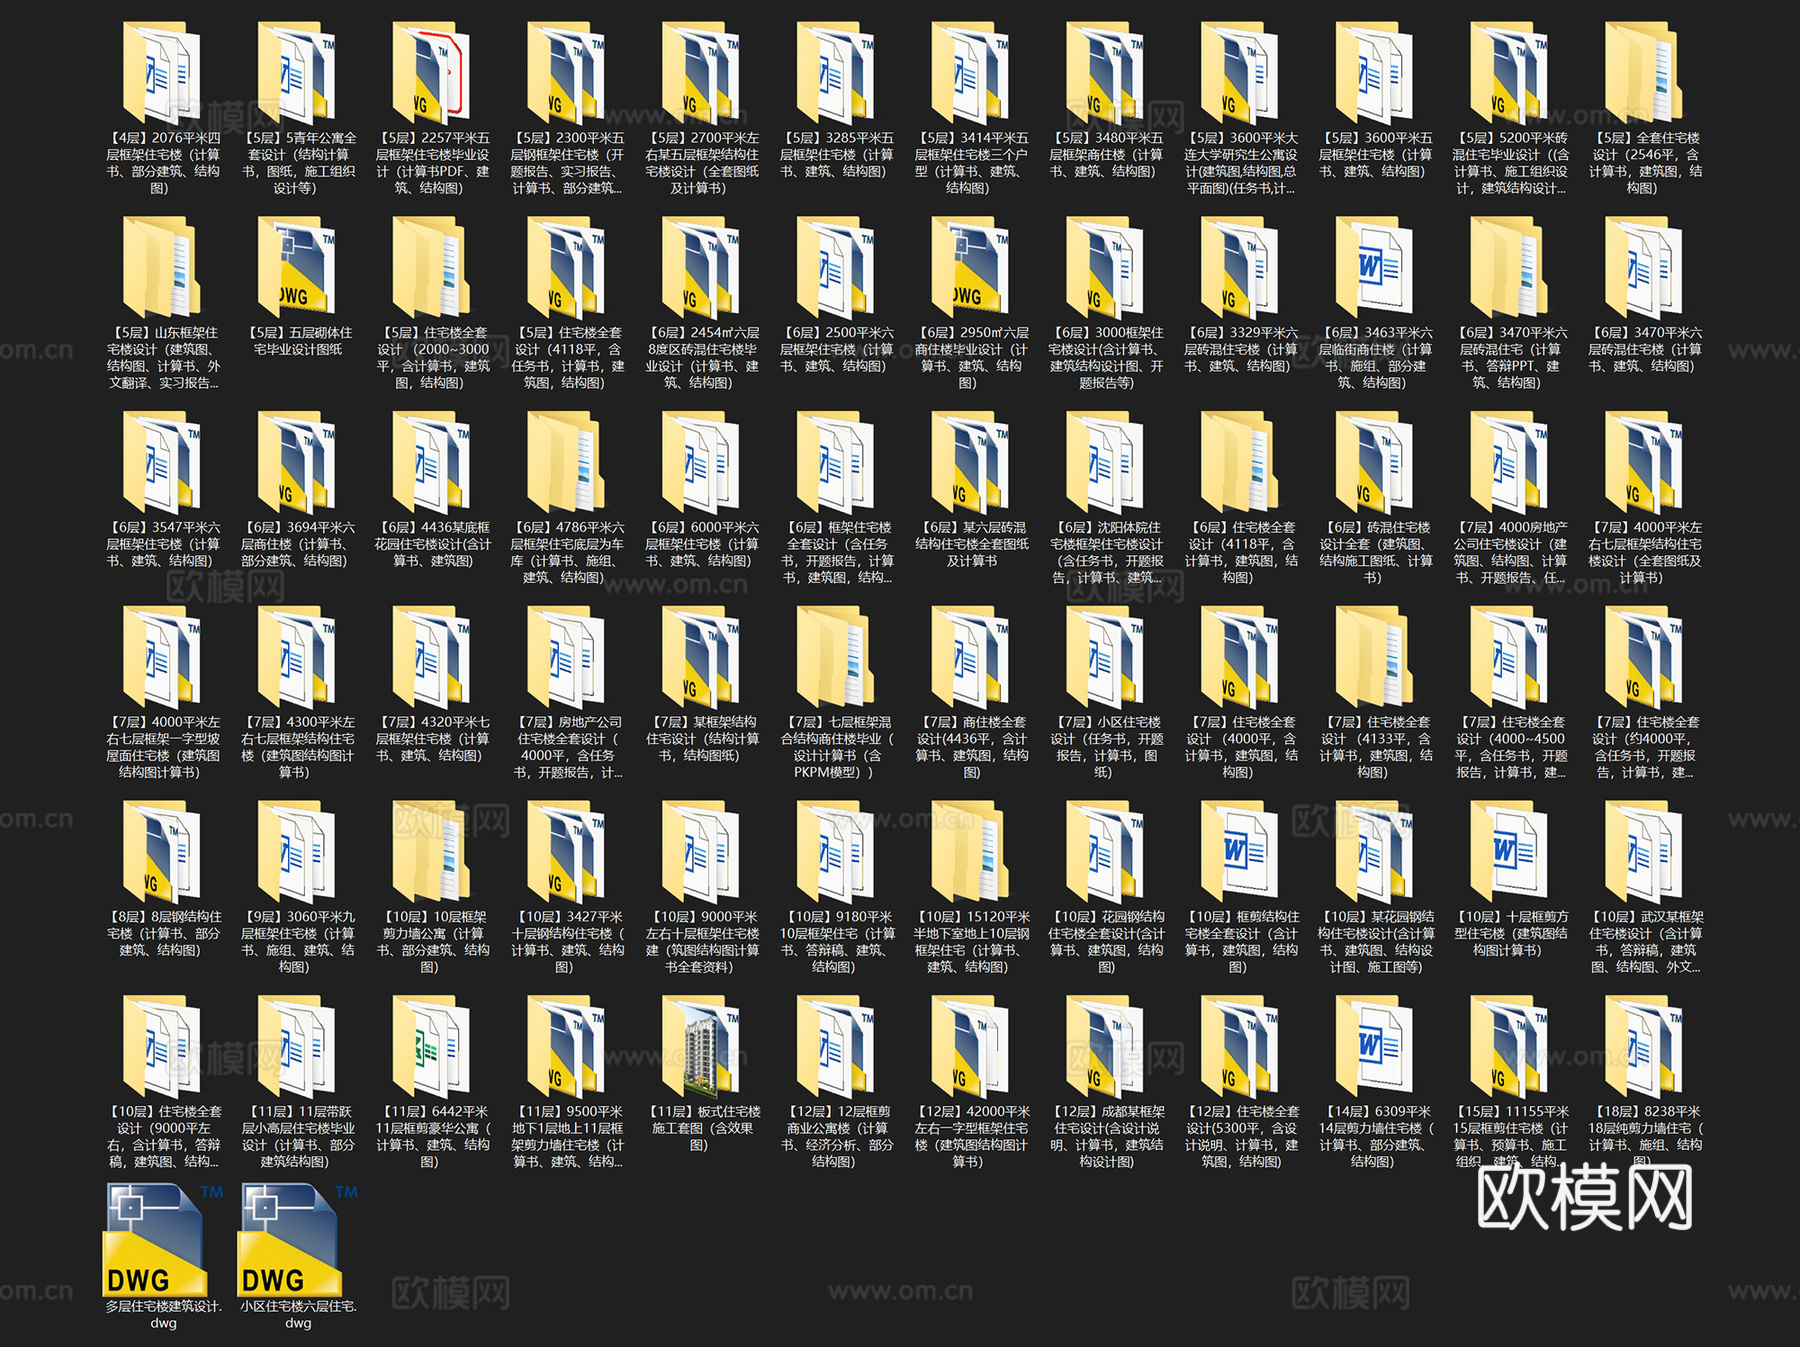Open the 【10层】15120平米半地下室 folder icon
Screen dimensions: 1800x1347
971,854
